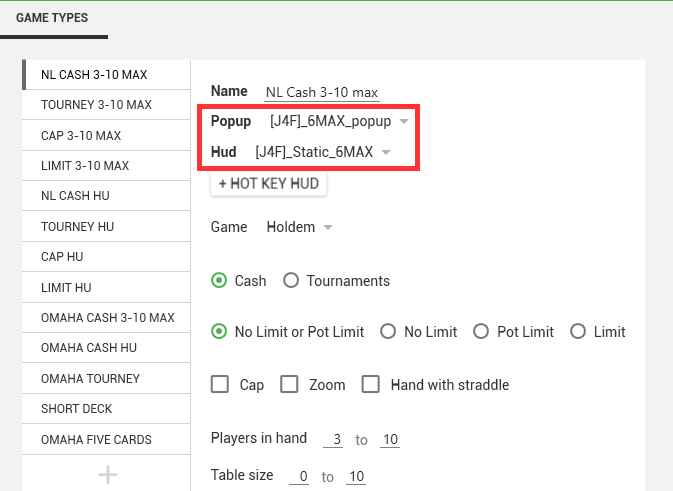
Task: Select SHORT DECK game type
Action: click(106, 409)
